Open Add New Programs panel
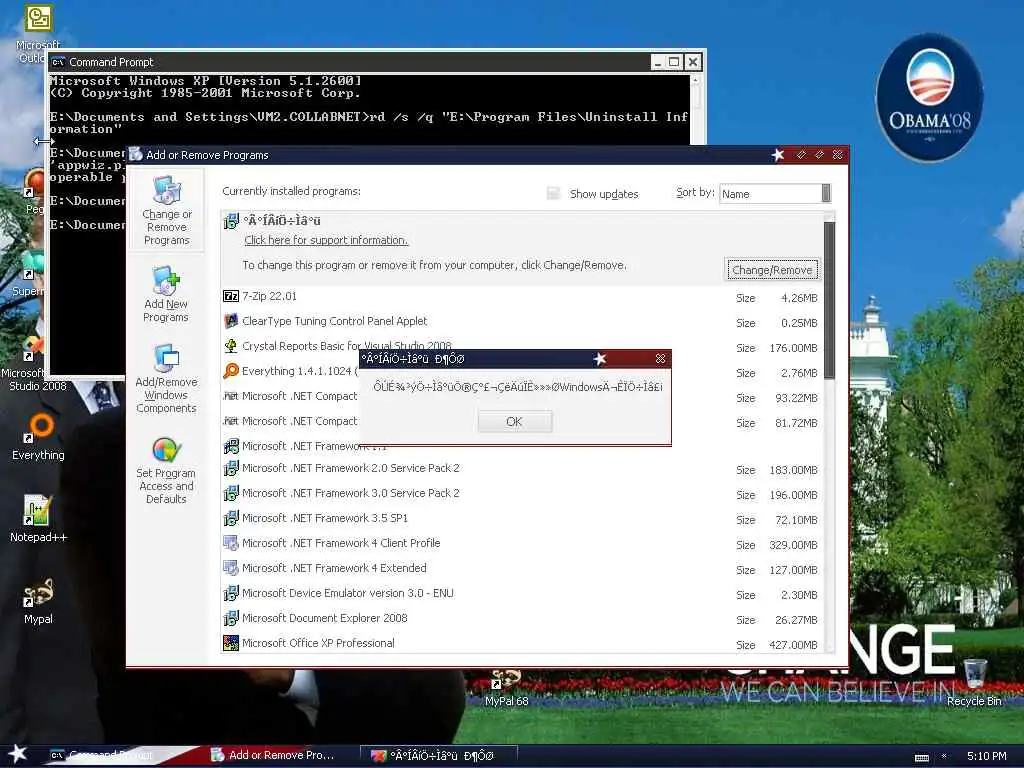Image resolution: width=1024 pixels, height=768 pixels. tap(166, 295)
